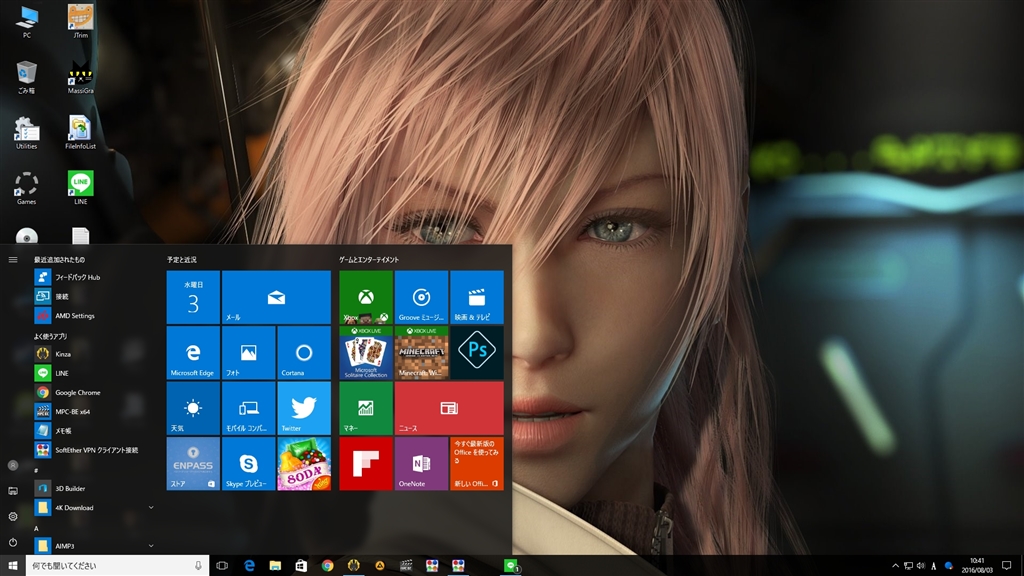Click the 予定と近況 group header
The width and height of the screenshot is (1024, 576).
coord(182,259)
